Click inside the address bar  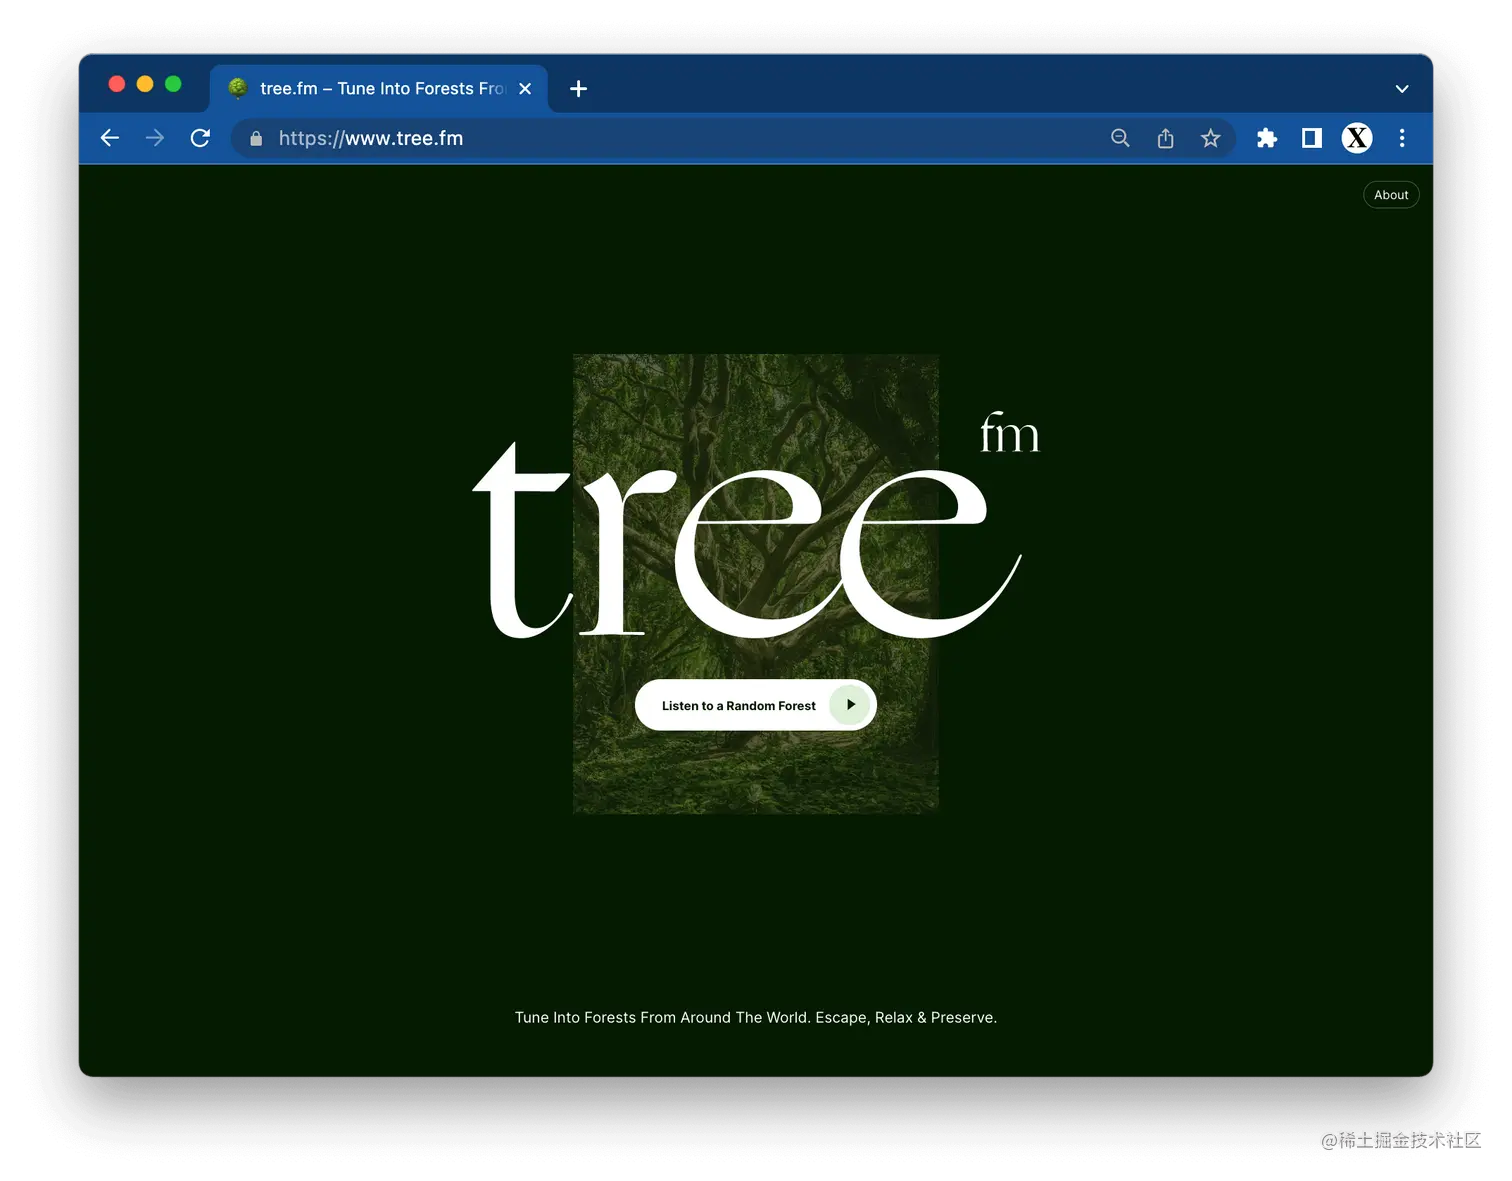pyautogui.click(x=600, y=138)
